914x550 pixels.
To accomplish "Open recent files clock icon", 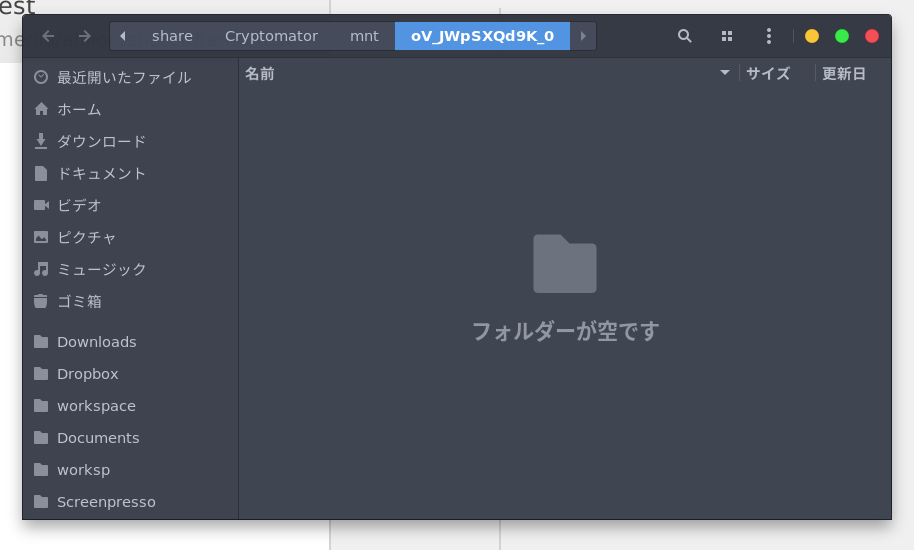I will pyautogui.click(x=41, y=77).
